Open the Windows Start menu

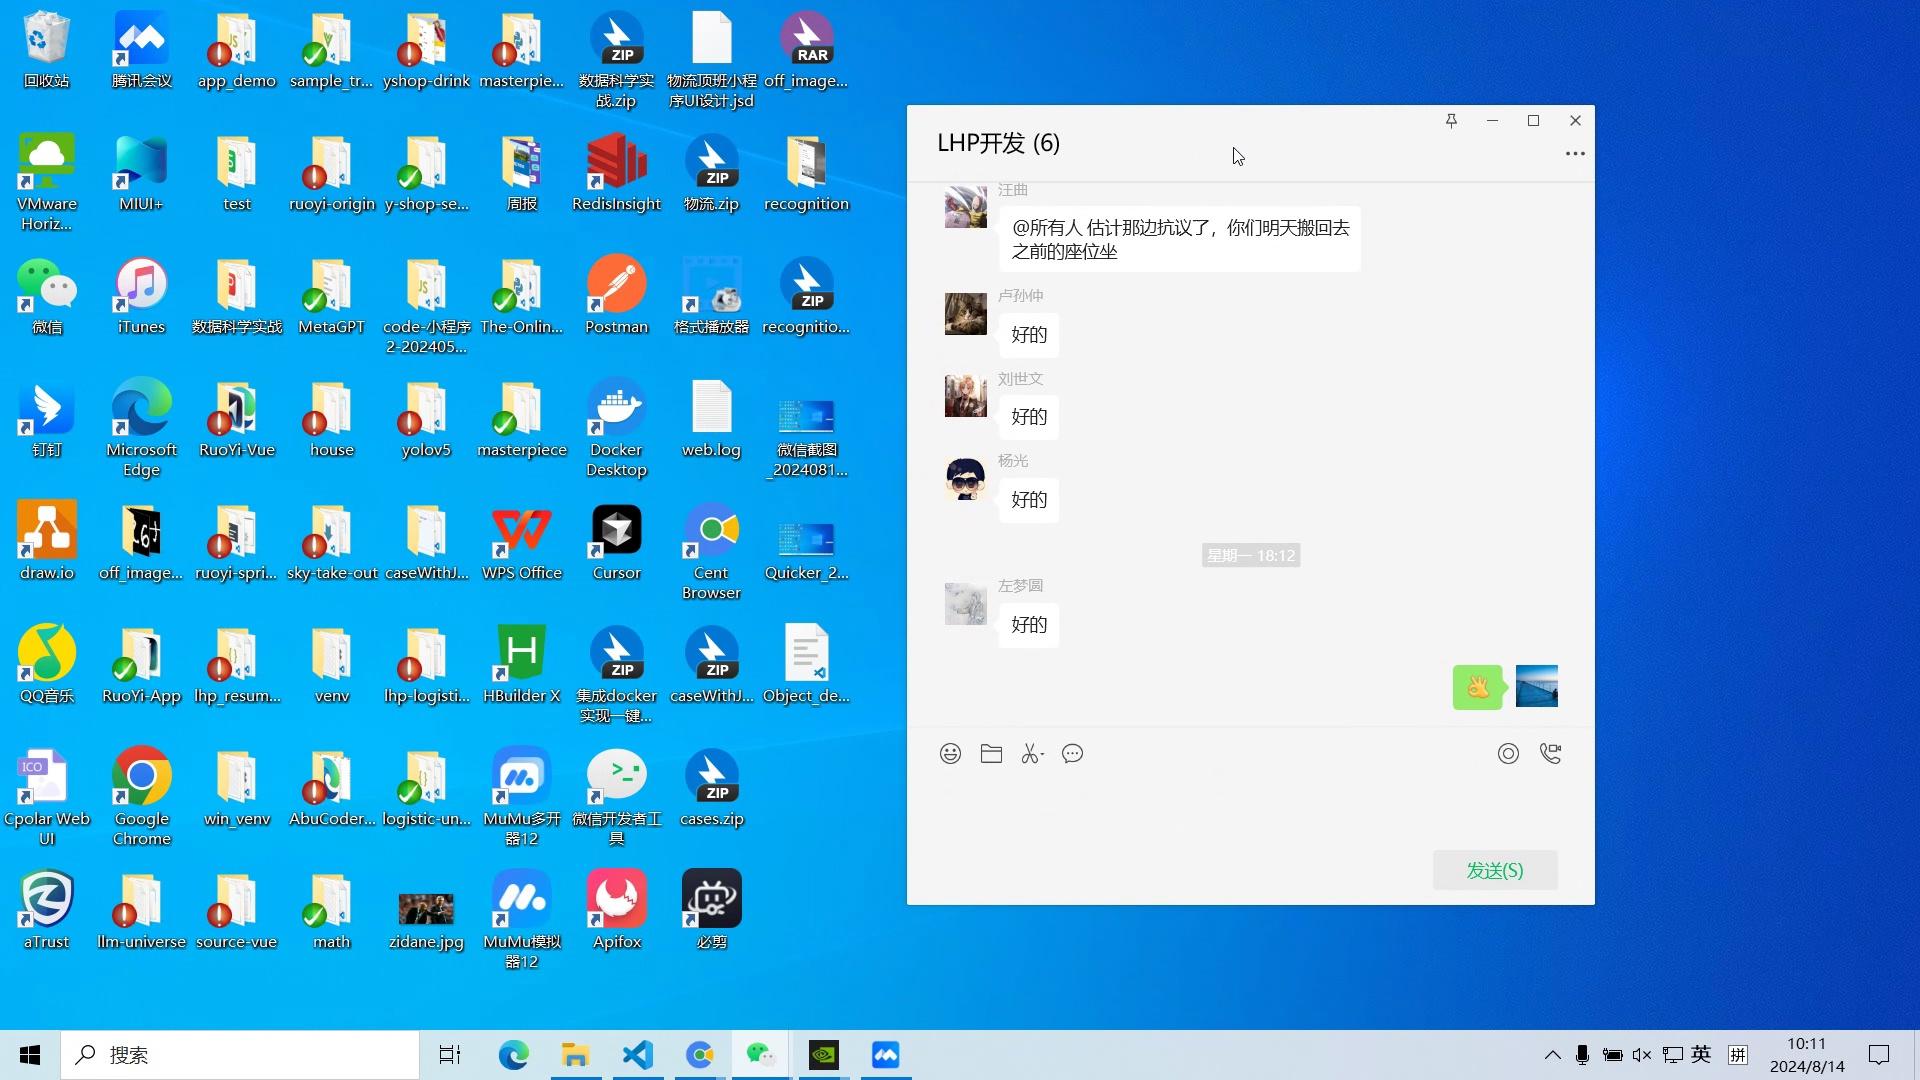click(30, 1055)
